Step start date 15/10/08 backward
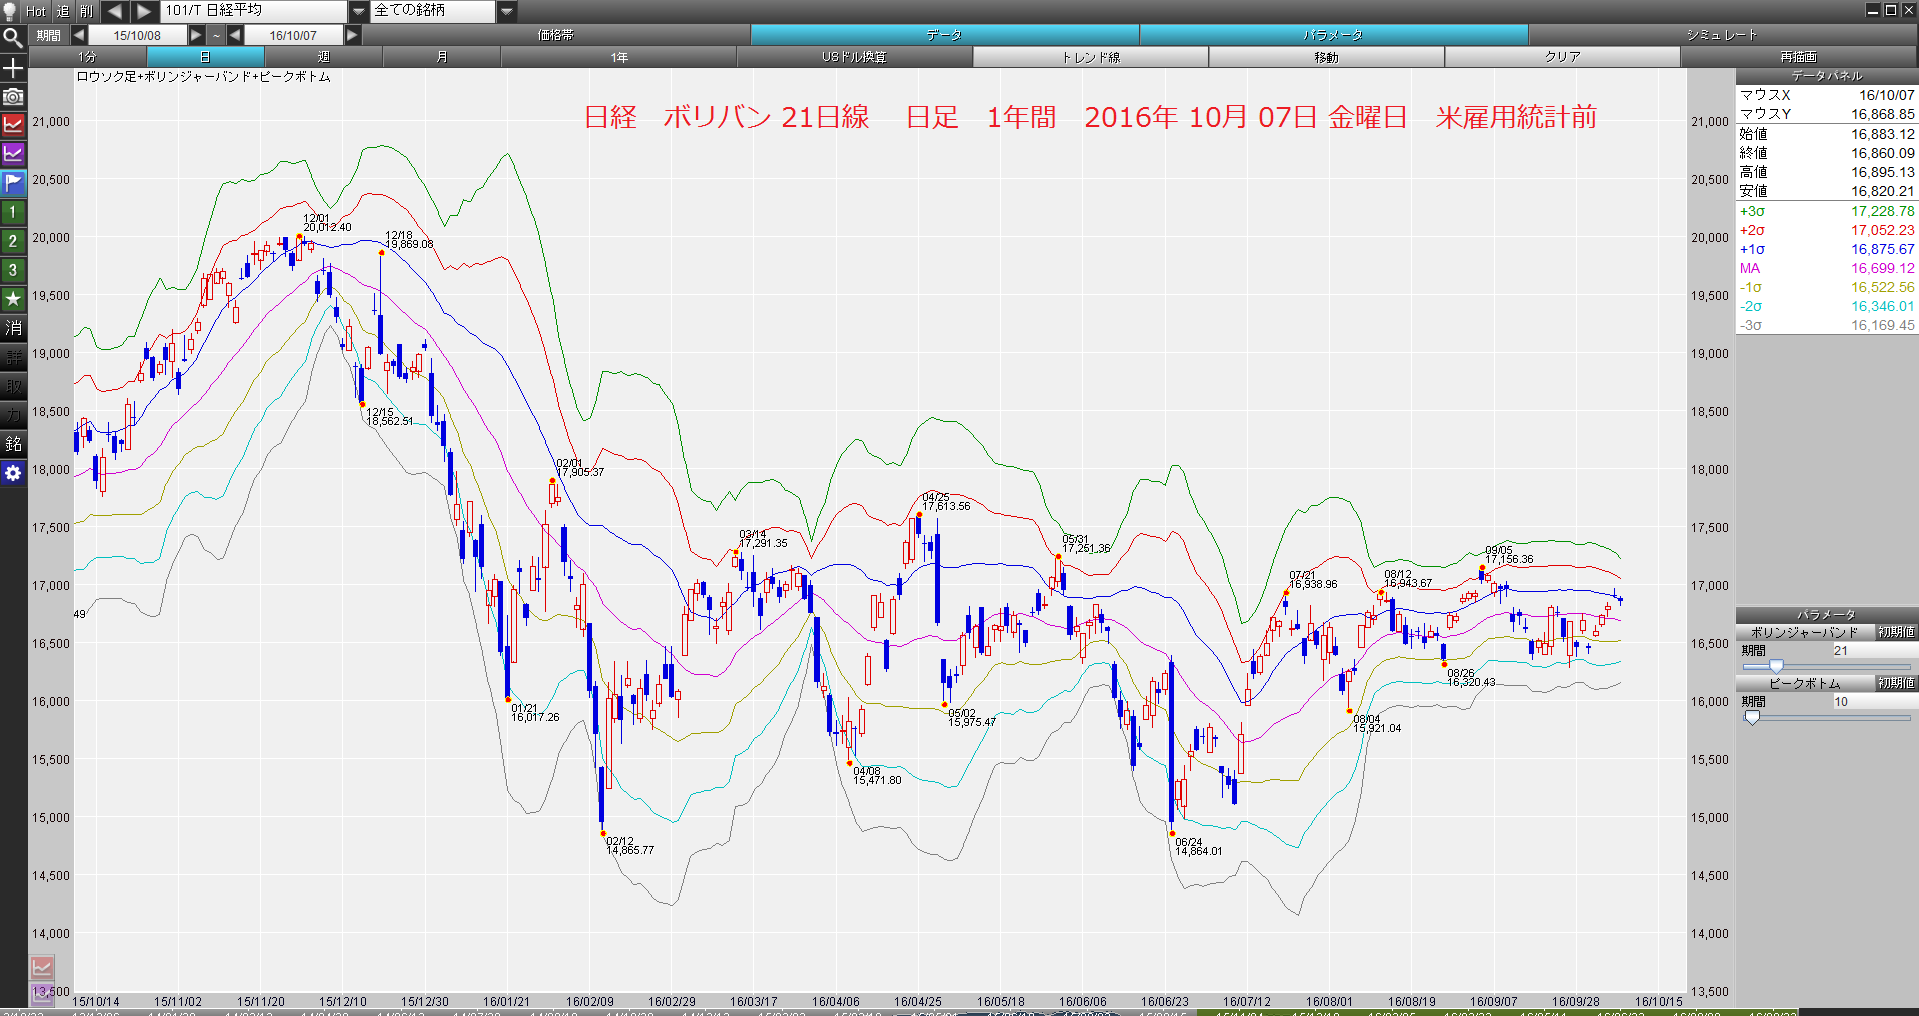This screenshot has height=1016, width=1919. 78,35
